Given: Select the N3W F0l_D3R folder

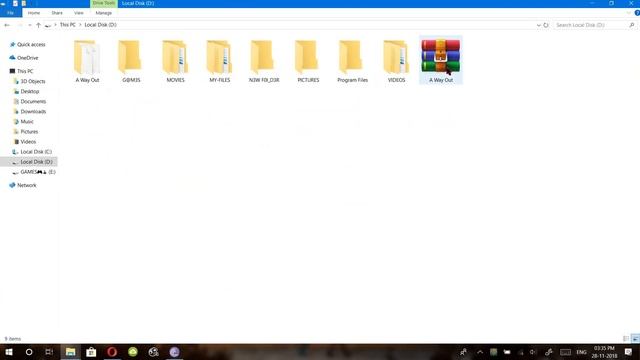Looking at the screenshot, I should click(264, 61).
